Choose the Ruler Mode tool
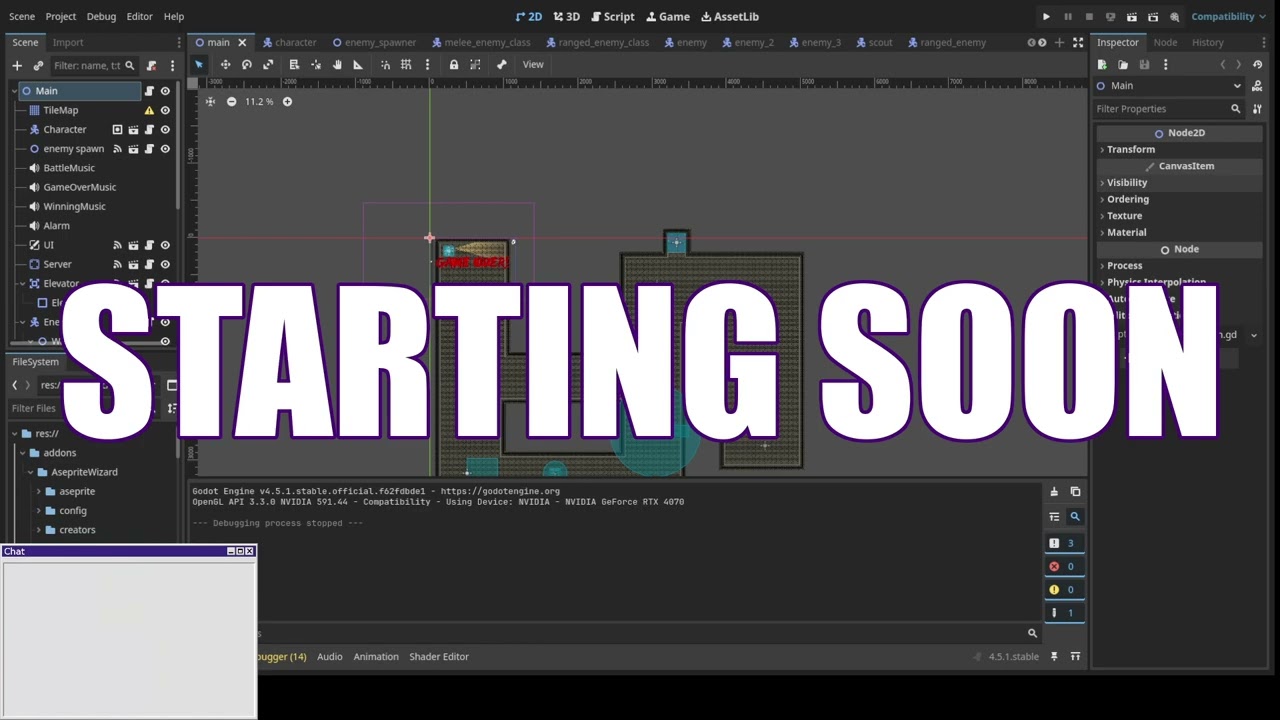This screenshot has width=1280, height=720. point(358,65)
